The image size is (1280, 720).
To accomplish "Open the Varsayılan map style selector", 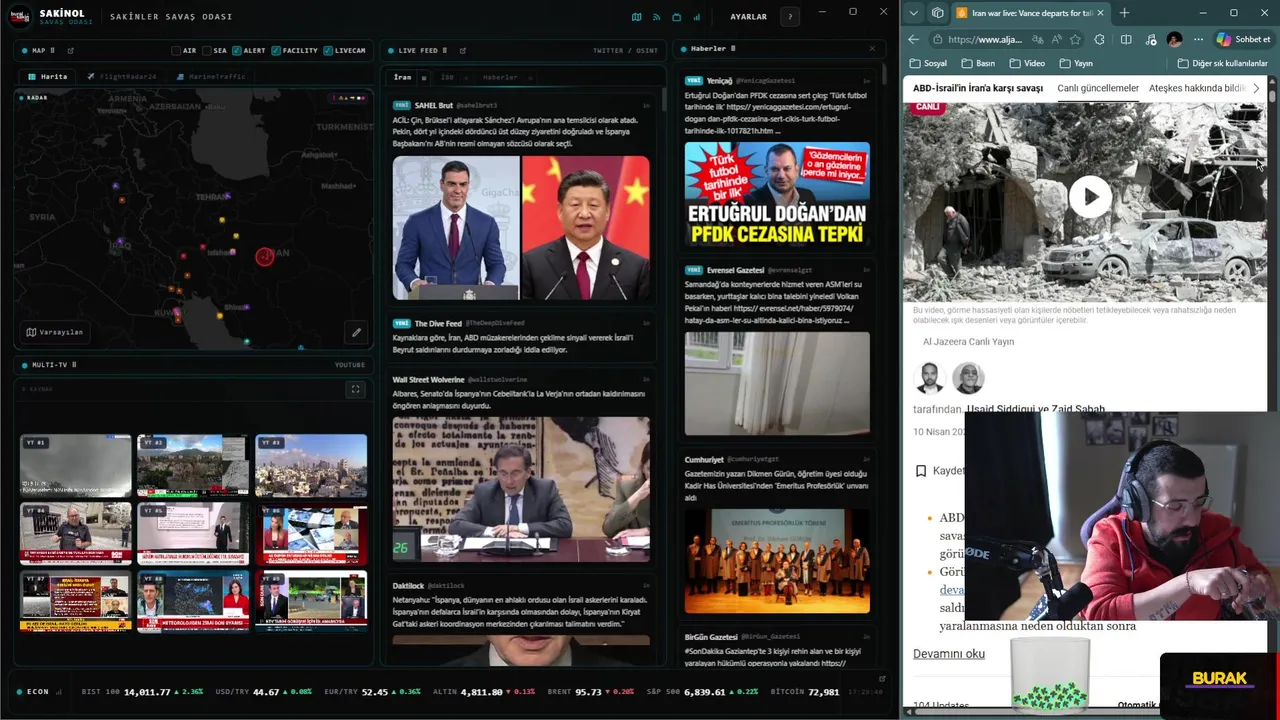I will point(55,332).
